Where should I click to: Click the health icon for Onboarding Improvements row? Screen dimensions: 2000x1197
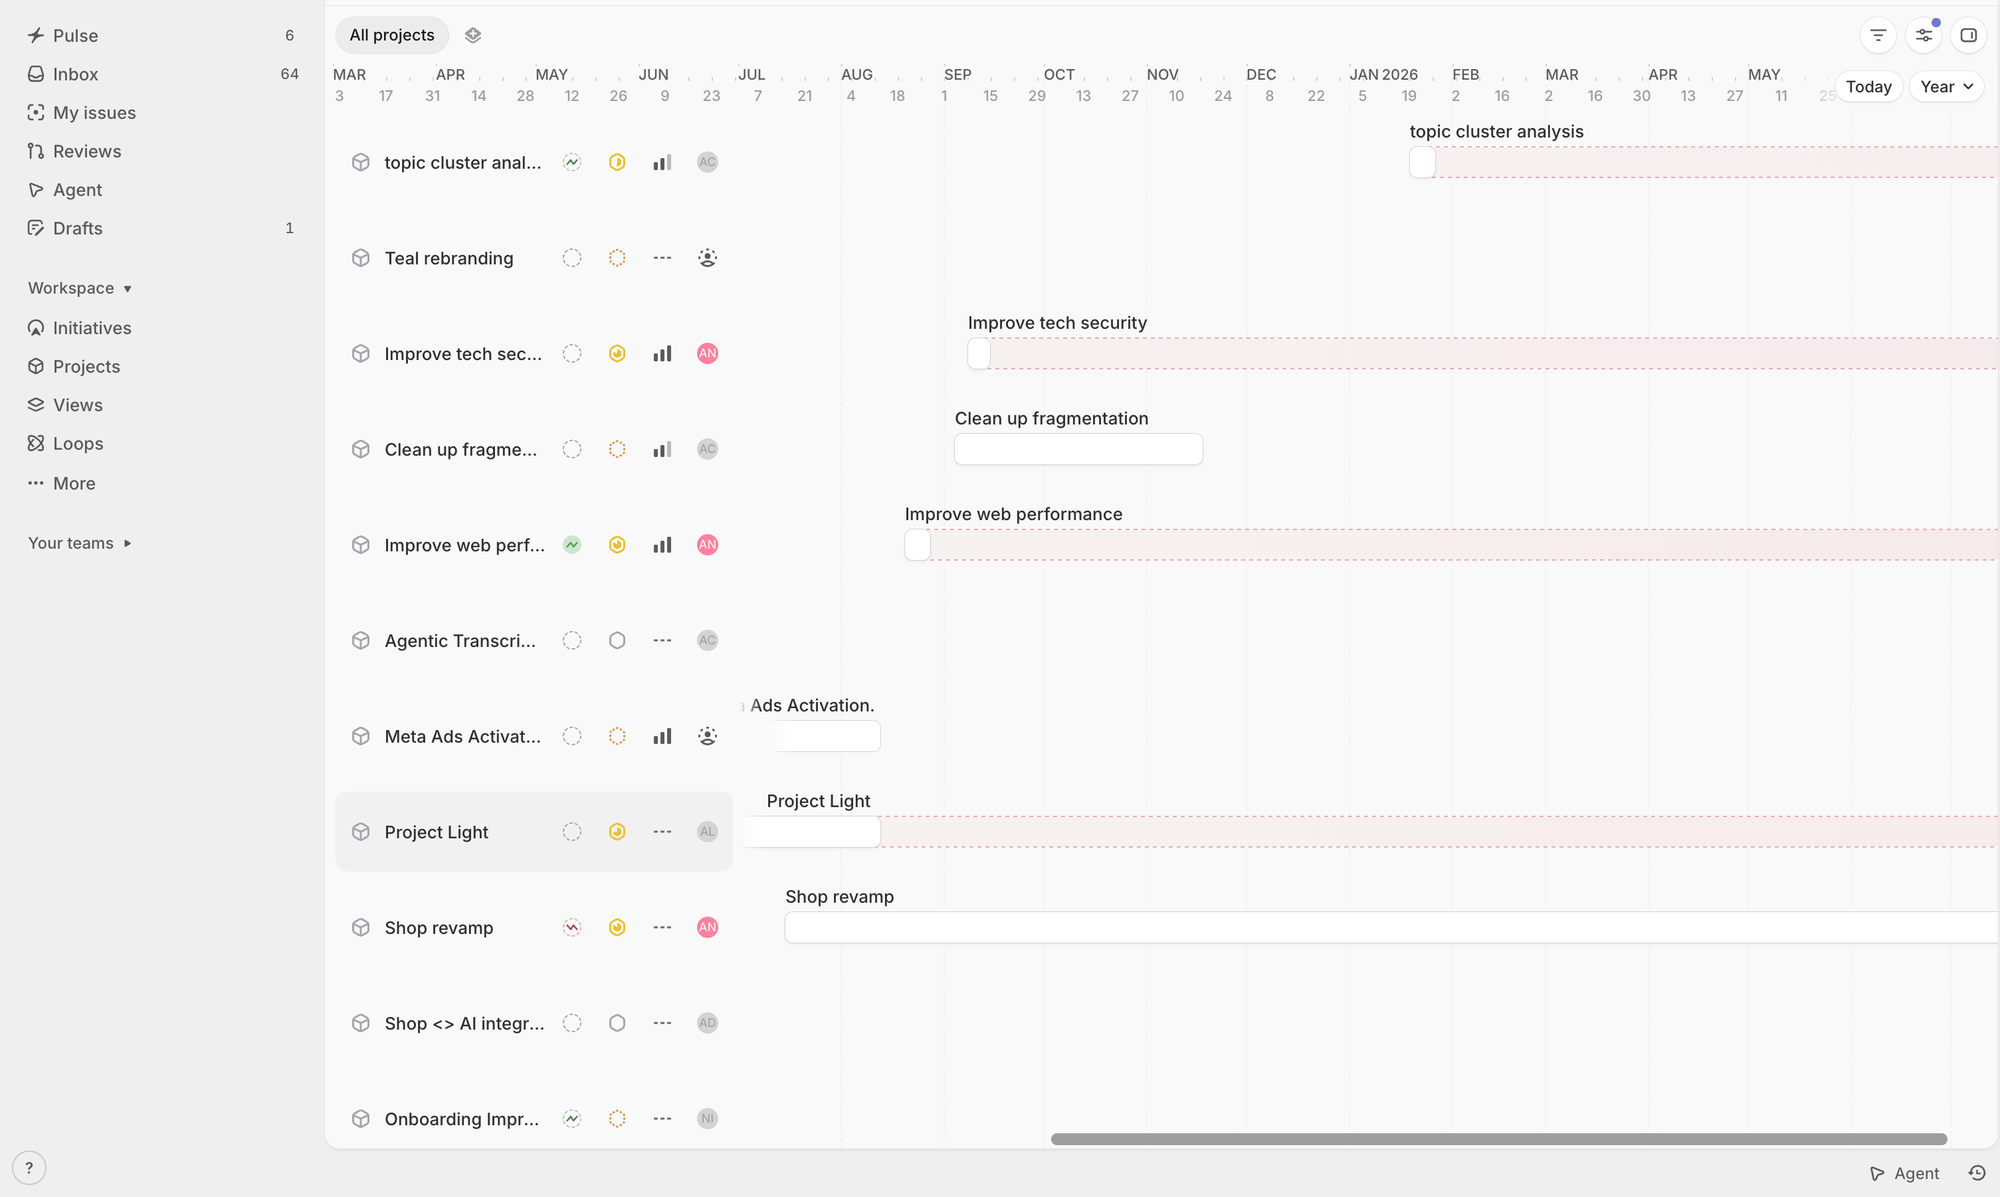click(572, 1119)
